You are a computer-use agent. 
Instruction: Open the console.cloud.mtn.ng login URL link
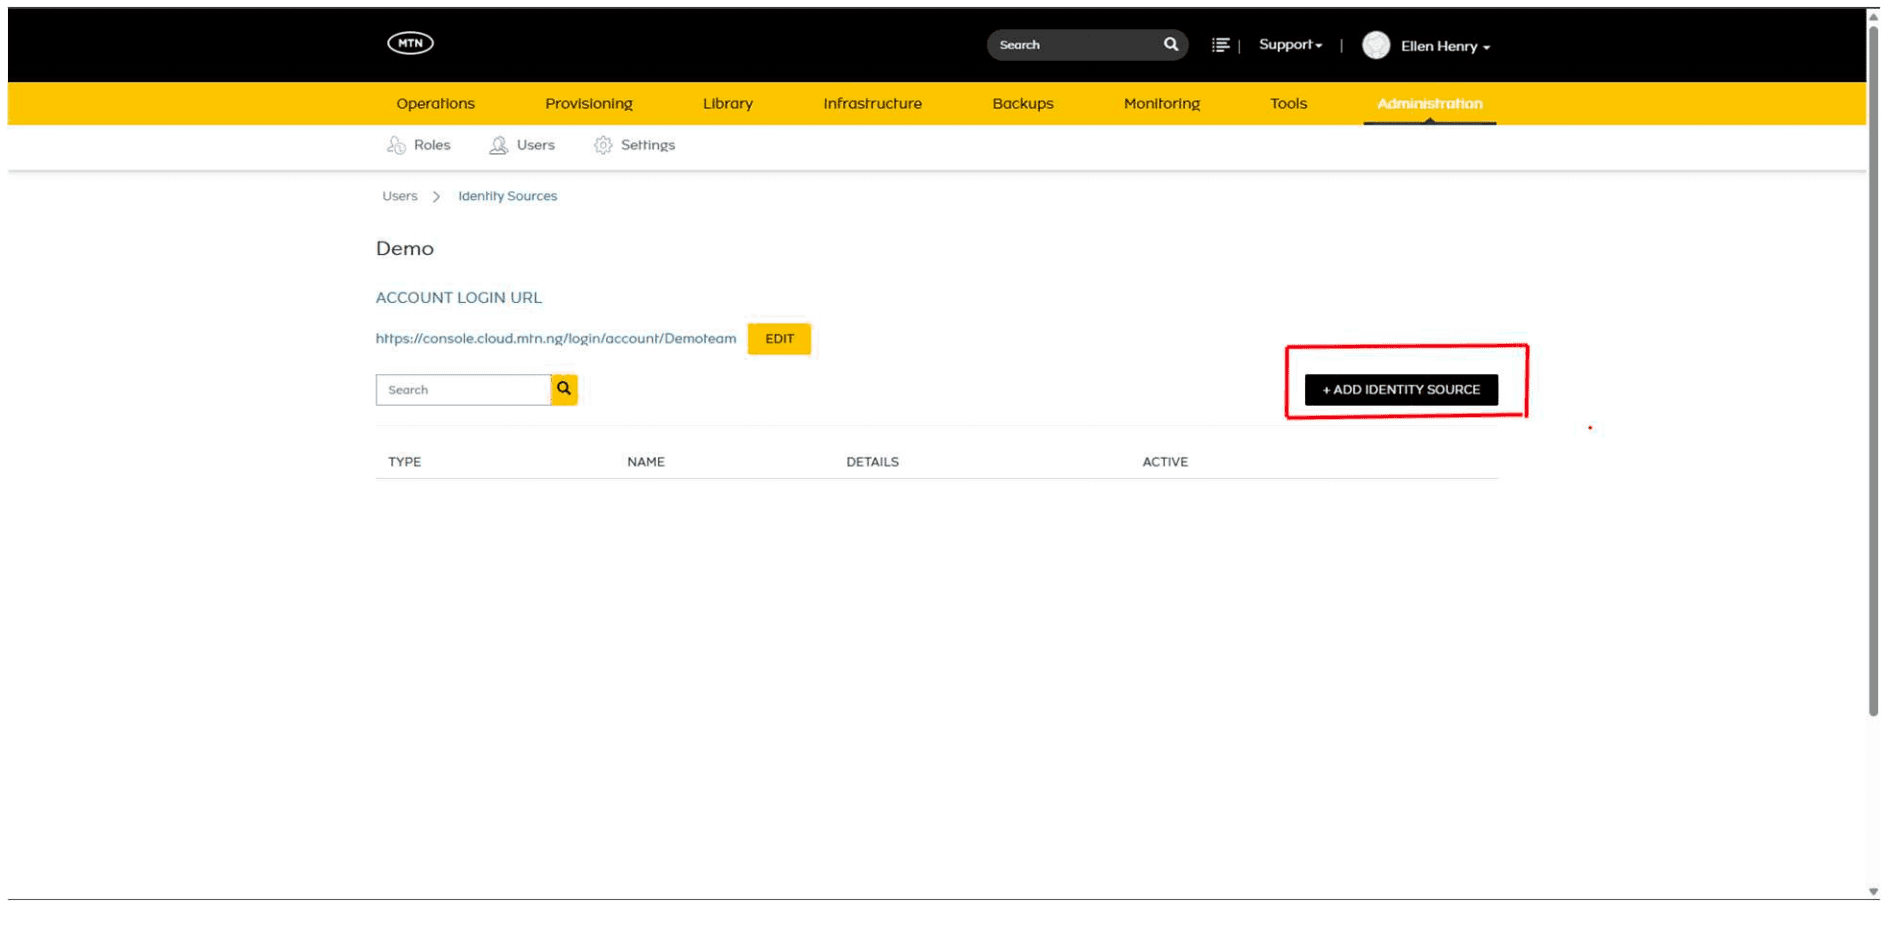[555, 338]
